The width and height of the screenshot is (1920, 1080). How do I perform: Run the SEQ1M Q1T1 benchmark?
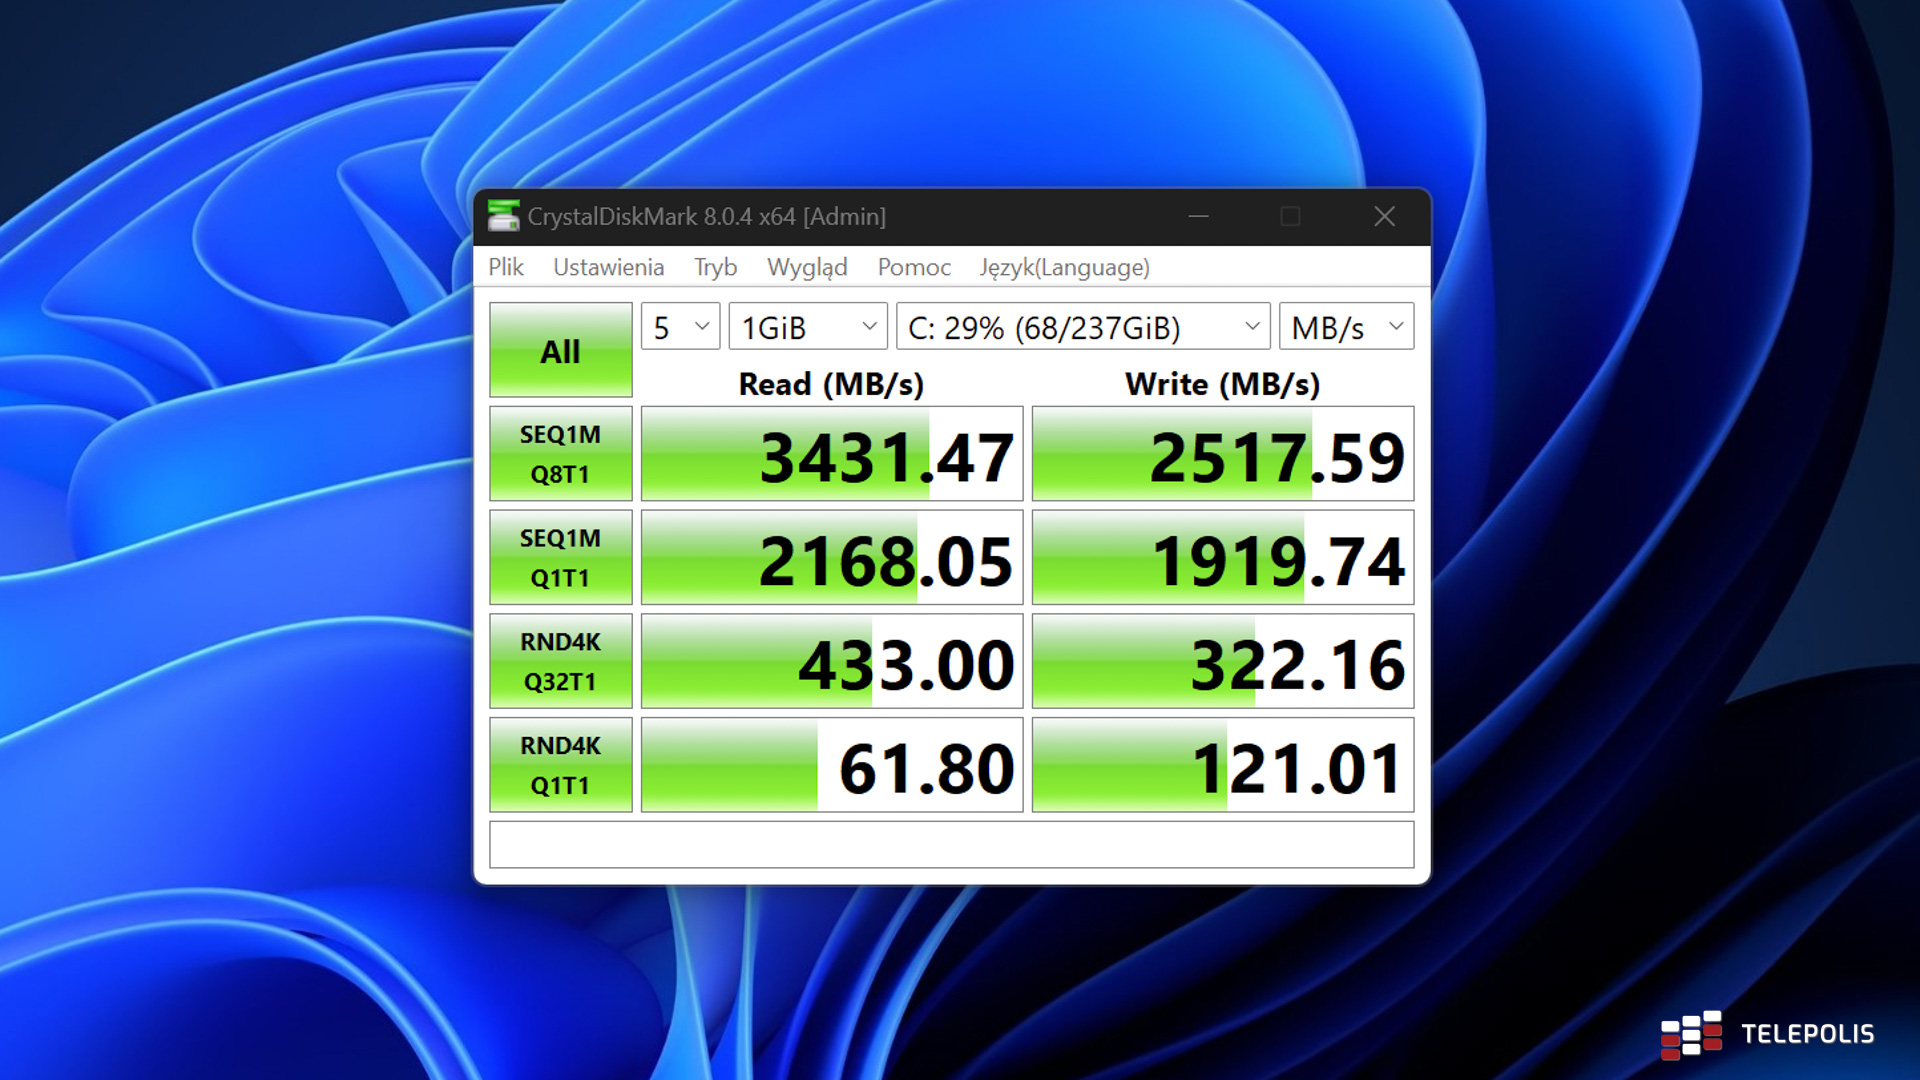(560, 558)
